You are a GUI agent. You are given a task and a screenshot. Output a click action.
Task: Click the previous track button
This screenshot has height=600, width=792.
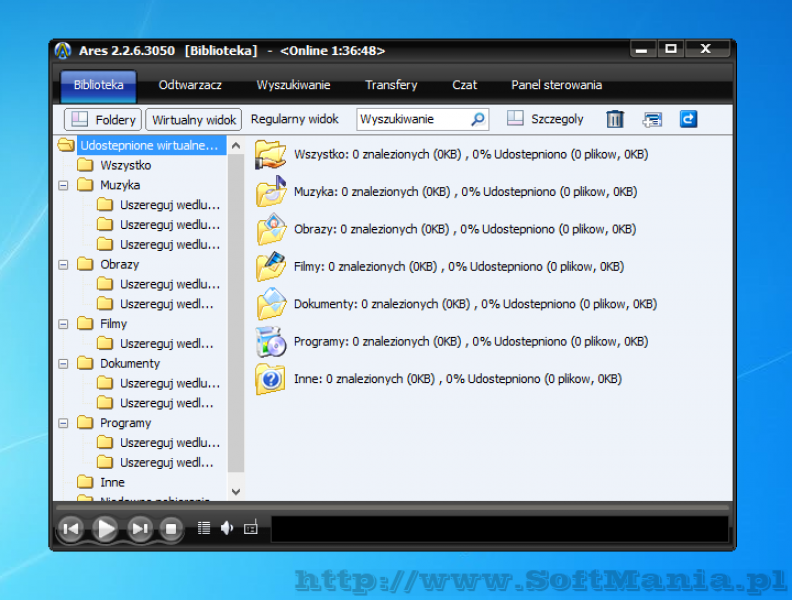pyautogui.click(x=71, y=529)
